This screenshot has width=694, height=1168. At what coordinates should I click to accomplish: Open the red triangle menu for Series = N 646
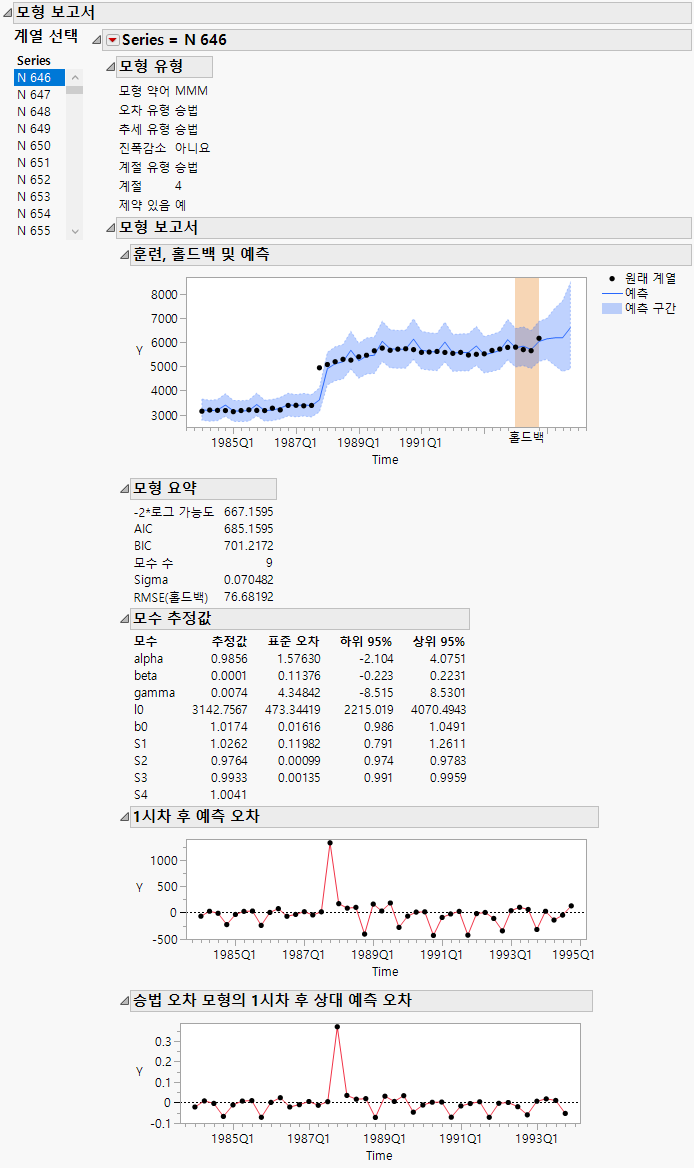click(112, 40)
